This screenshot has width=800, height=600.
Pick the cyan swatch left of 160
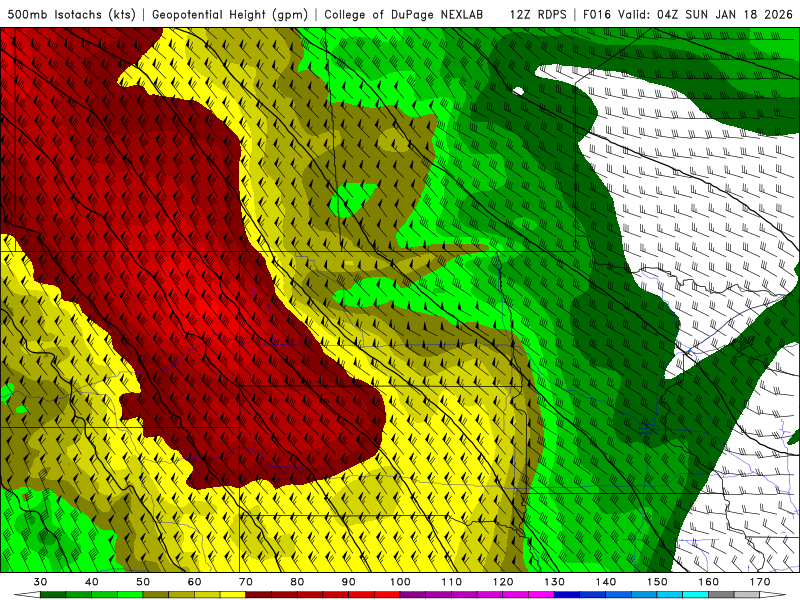[695, 595]
